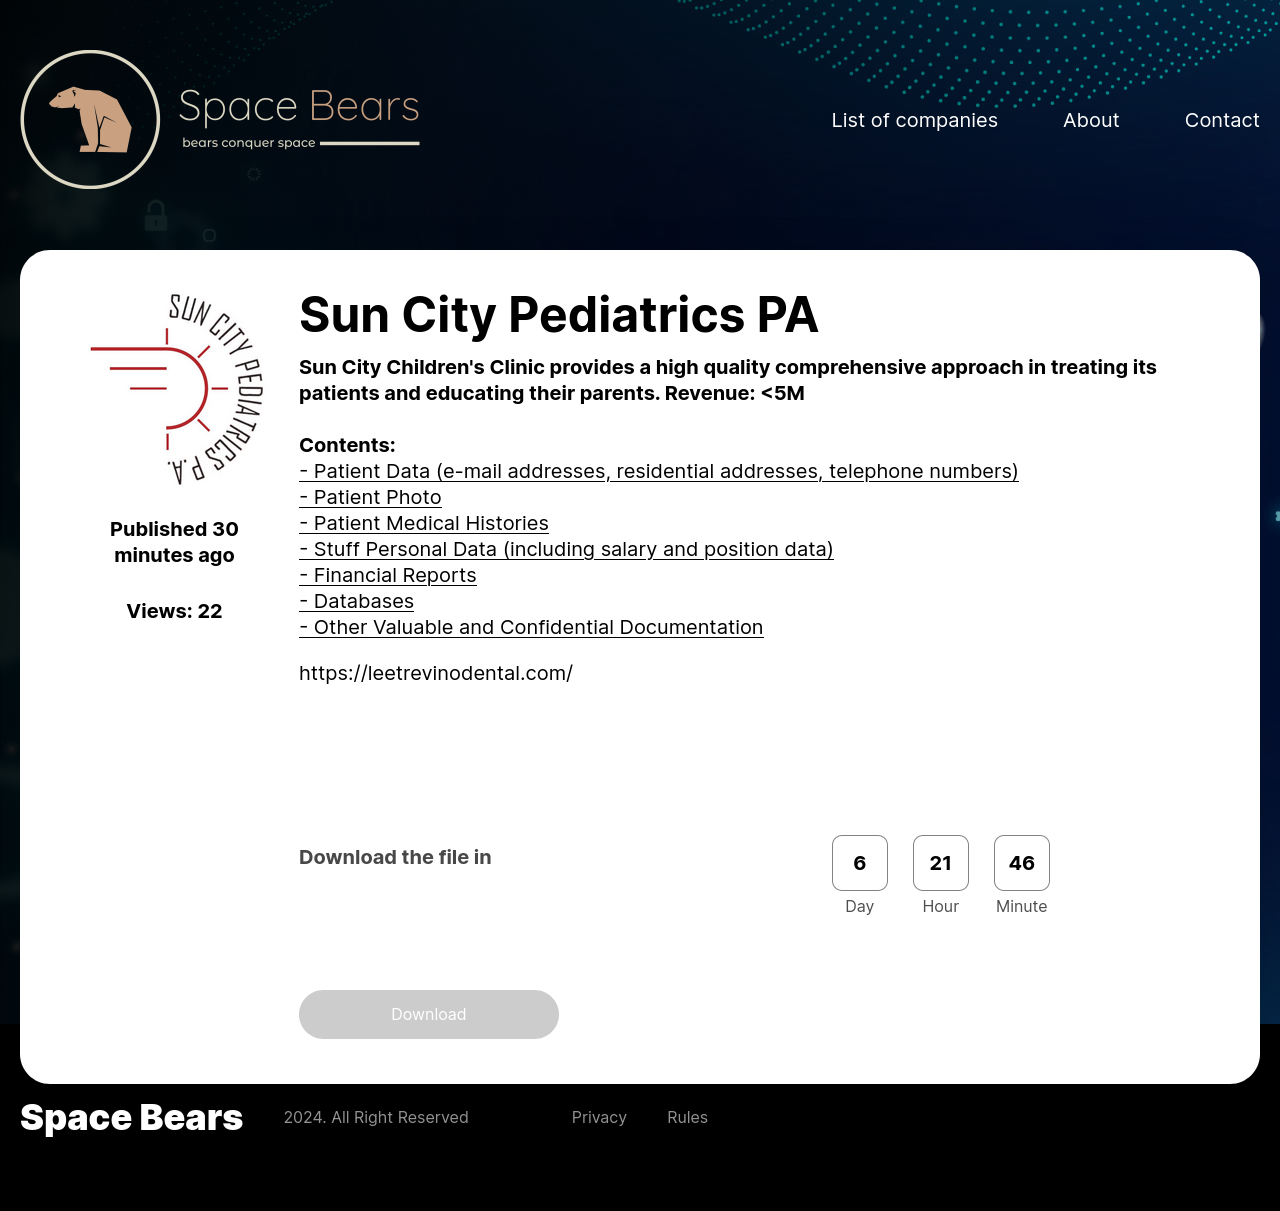
Task: Open the Stuff Personal Data link
Action: tap(566, 549)
